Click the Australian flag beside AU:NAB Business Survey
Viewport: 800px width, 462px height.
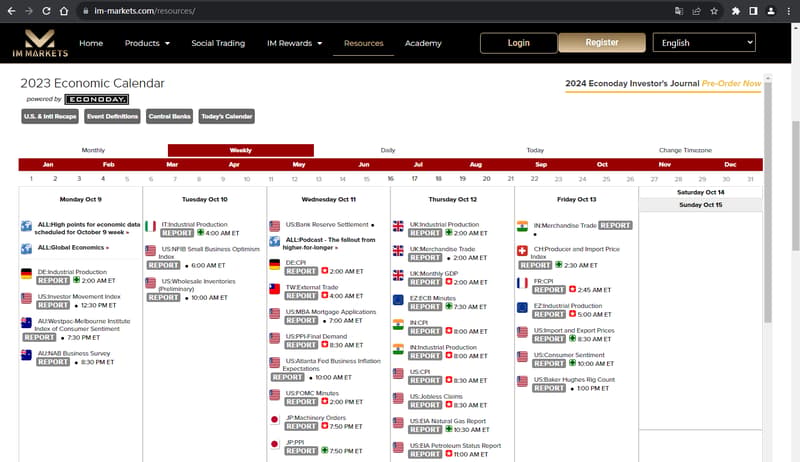27,355
